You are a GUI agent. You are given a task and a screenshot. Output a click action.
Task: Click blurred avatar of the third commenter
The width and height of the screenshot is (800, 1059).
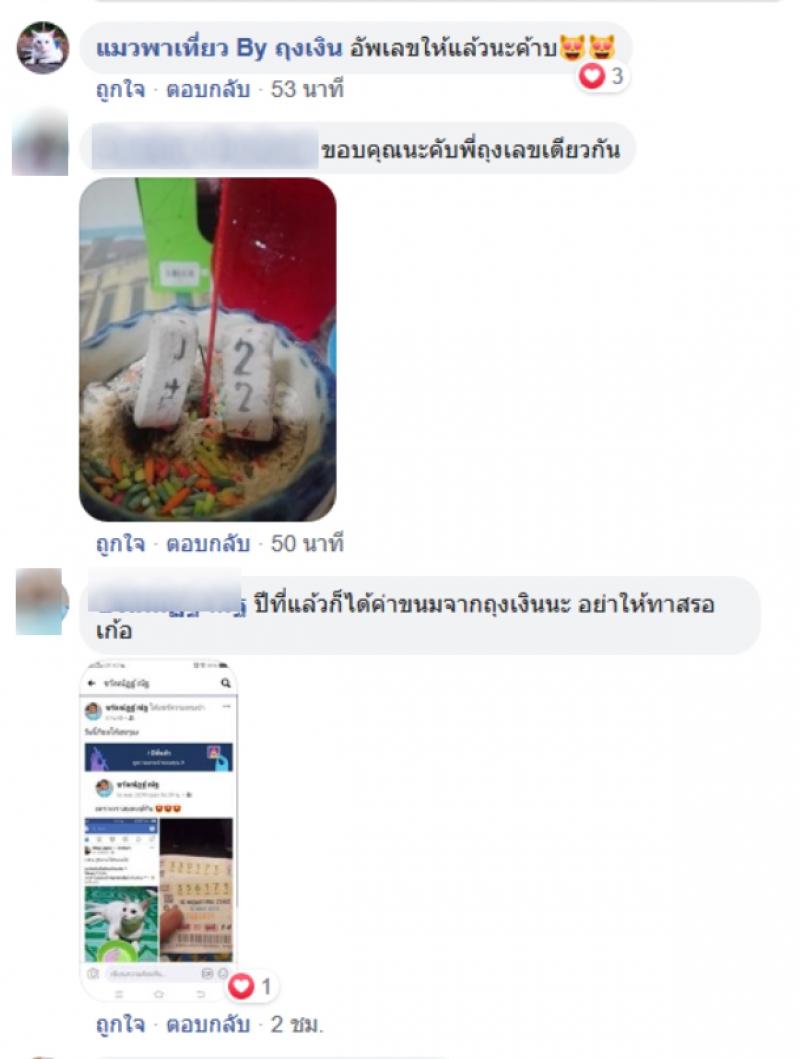(x=40, y=602)
